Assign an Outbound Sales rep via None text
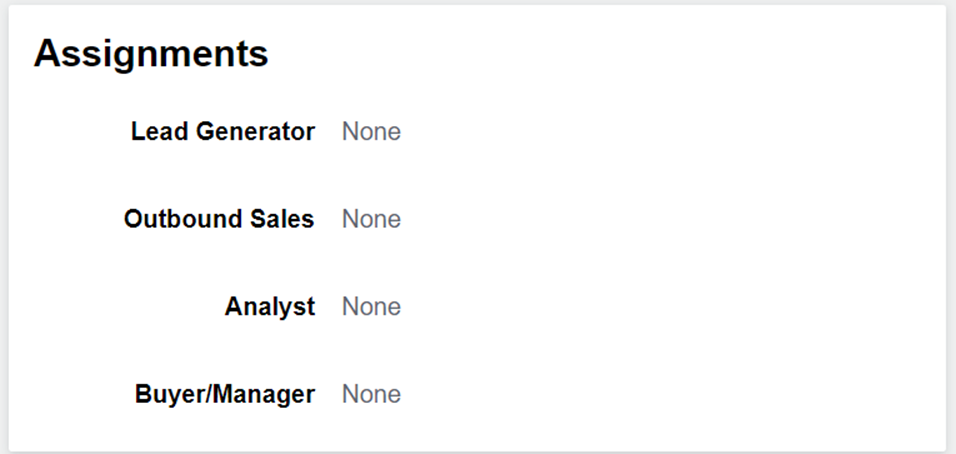 point(371,219)
